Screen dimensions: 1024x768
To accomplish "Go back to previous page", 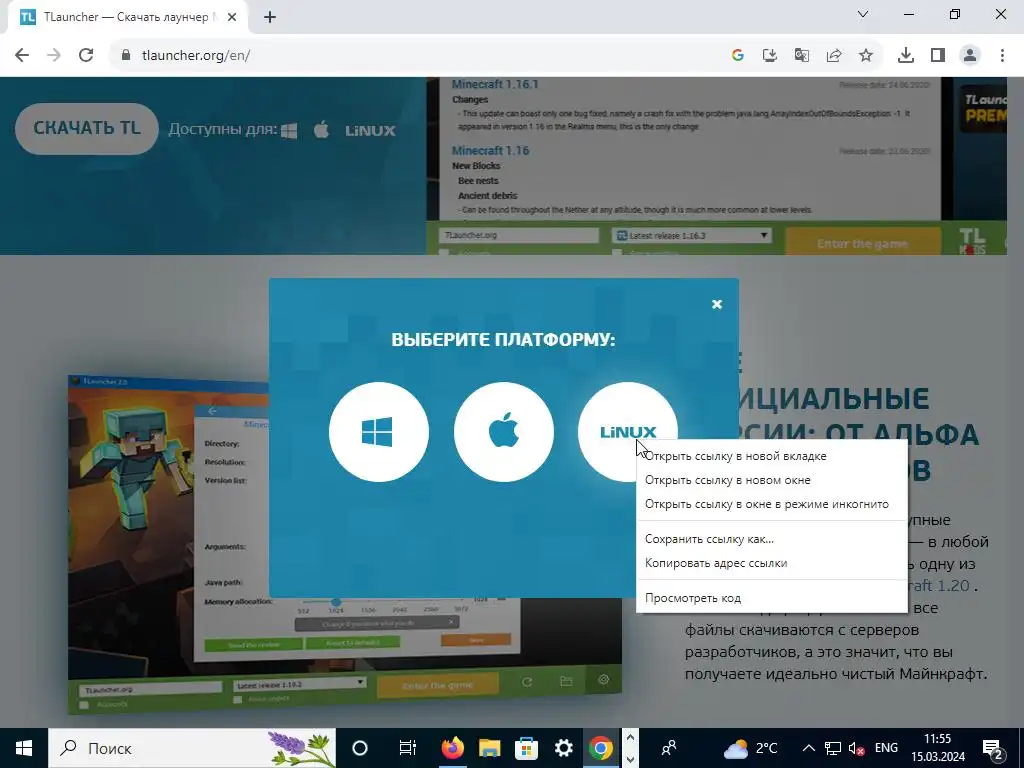I will [22, 55].
